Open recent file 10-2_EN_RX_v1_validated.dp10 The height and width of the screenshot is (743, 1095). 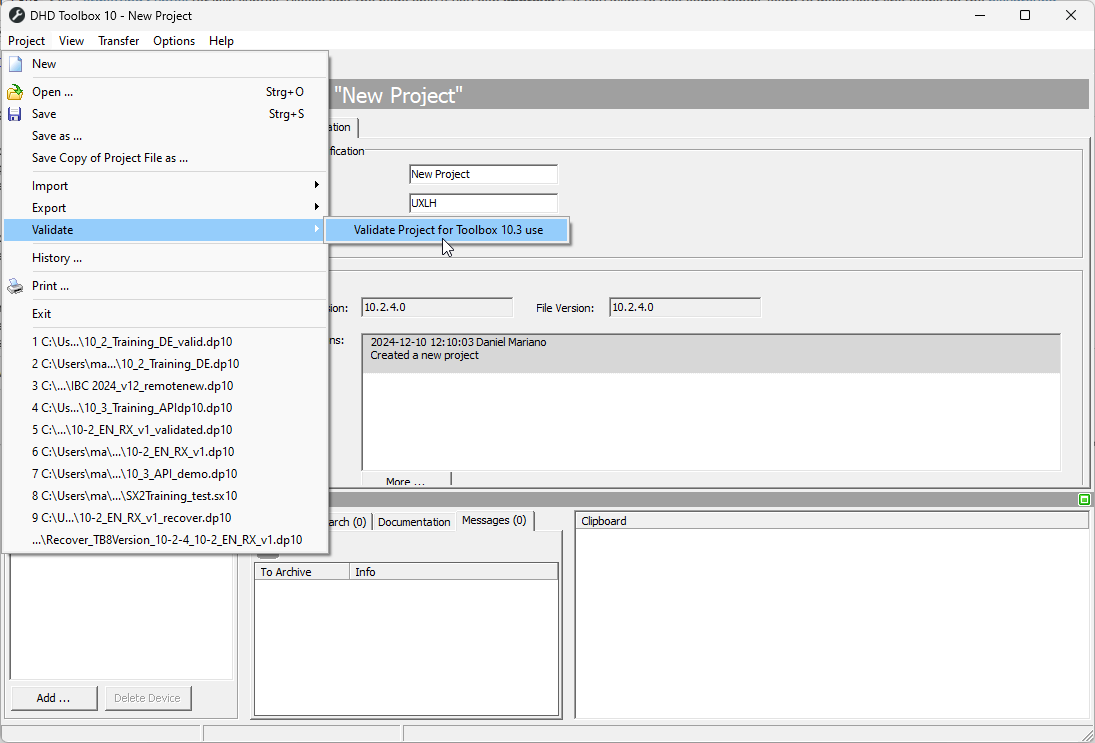point(165,429)
